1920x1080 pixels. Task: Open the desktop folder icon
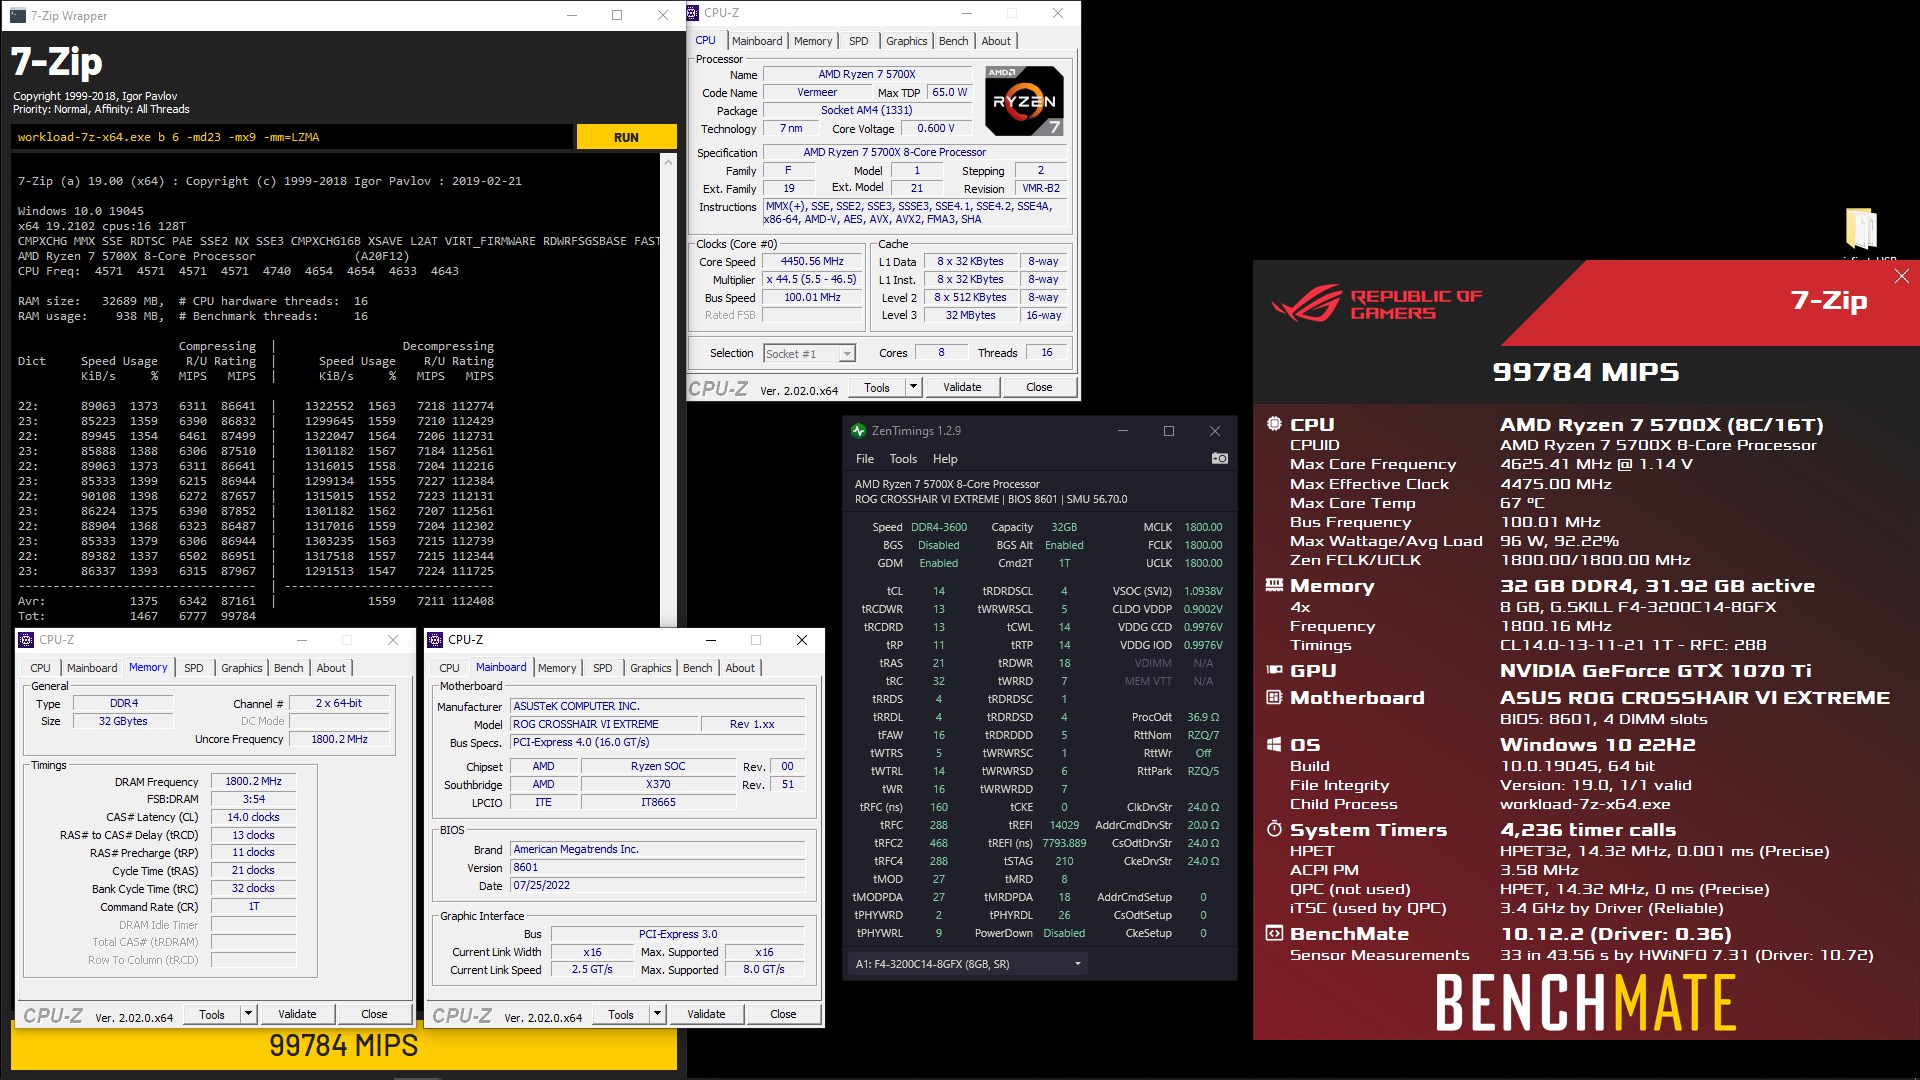1861,228
